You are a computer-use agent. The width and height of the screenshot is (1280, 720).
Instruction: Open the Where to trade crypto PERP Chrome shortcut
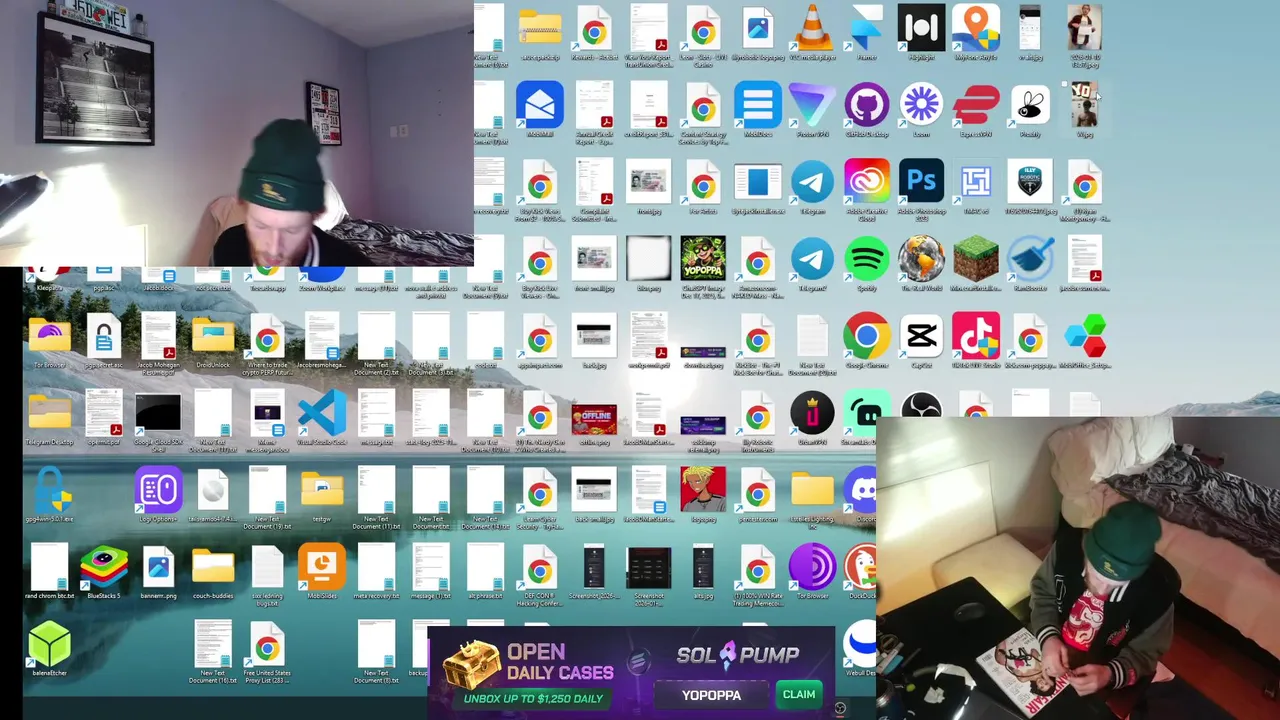pos(267,337)
